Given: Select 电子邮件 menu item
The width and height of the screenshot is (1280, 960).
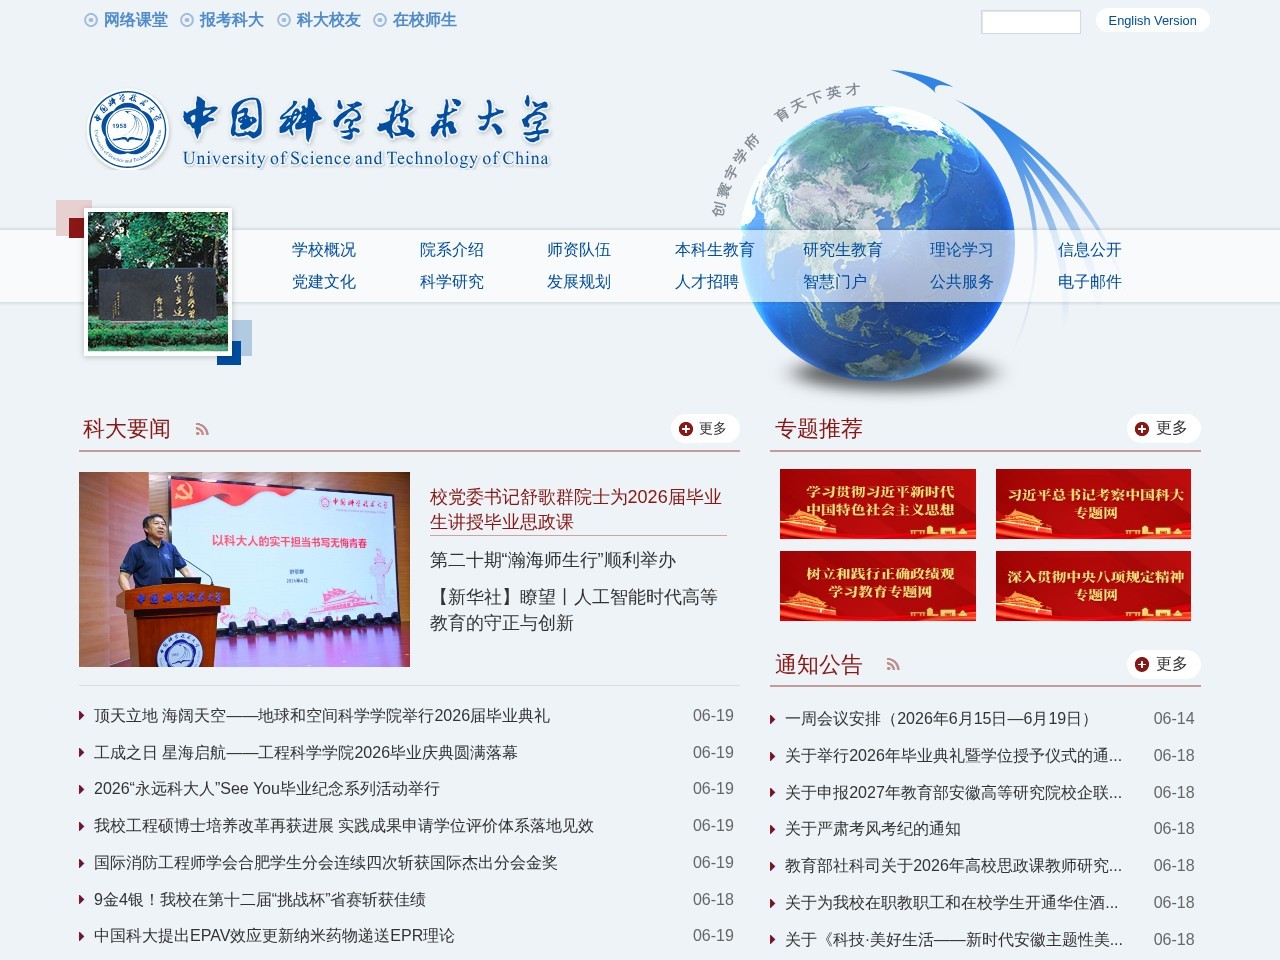Looking at the screenshot, I should 1090,282.
